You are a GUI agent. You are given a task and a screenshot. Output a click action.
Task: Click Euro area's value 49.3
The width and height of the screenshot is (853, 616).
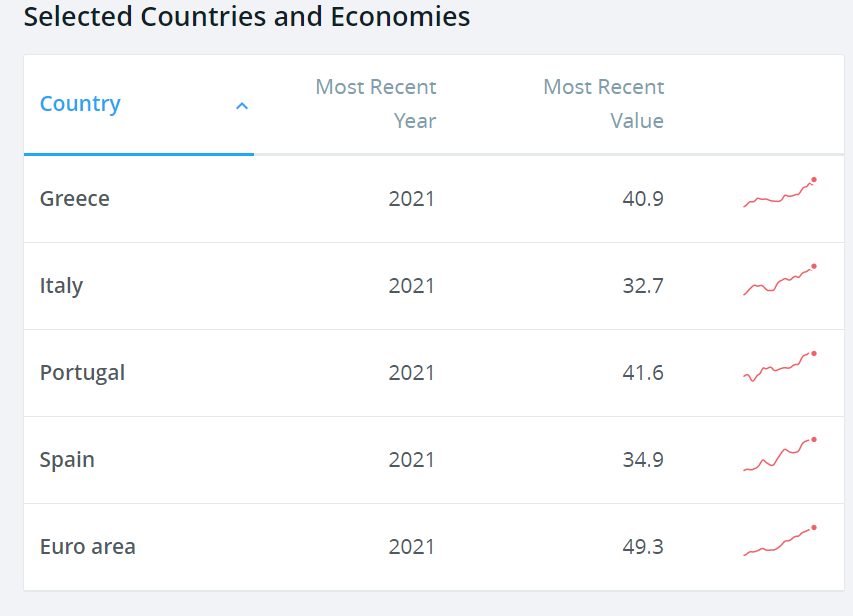[x=642, y=547]
